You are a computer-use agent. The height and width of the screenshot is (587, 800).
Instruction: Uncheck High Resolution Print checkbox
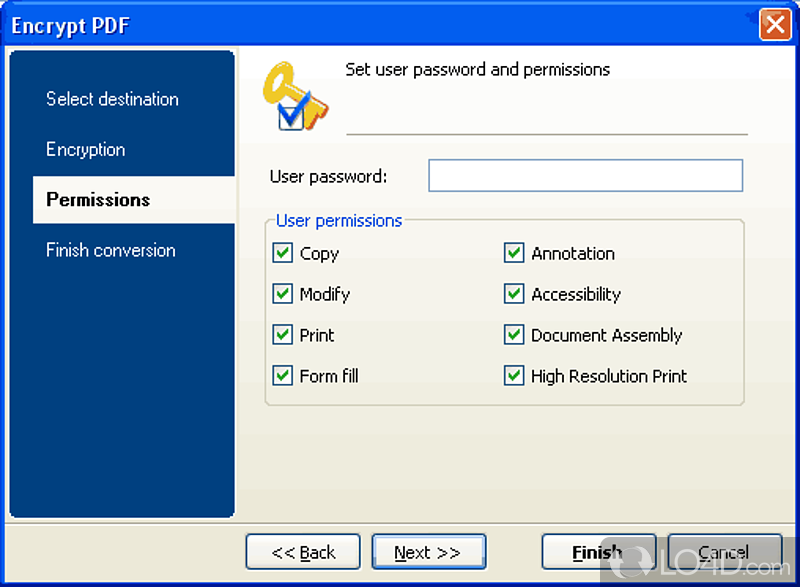pos(514,376)
